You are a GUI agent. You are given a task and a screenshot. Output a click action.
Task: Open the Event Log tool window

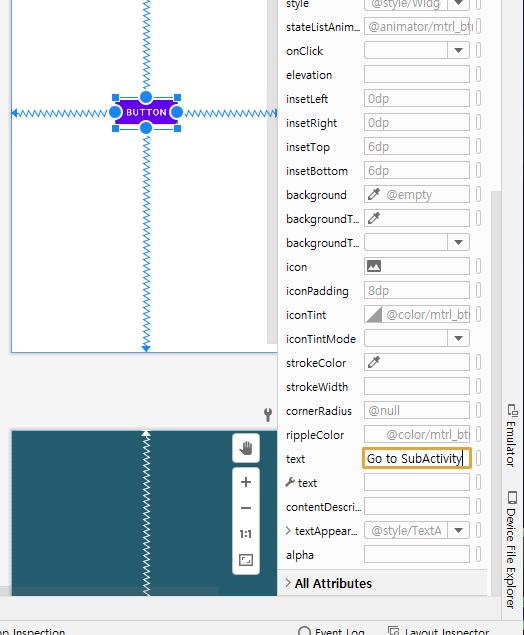pyautogui.click(x=332, y=631)
